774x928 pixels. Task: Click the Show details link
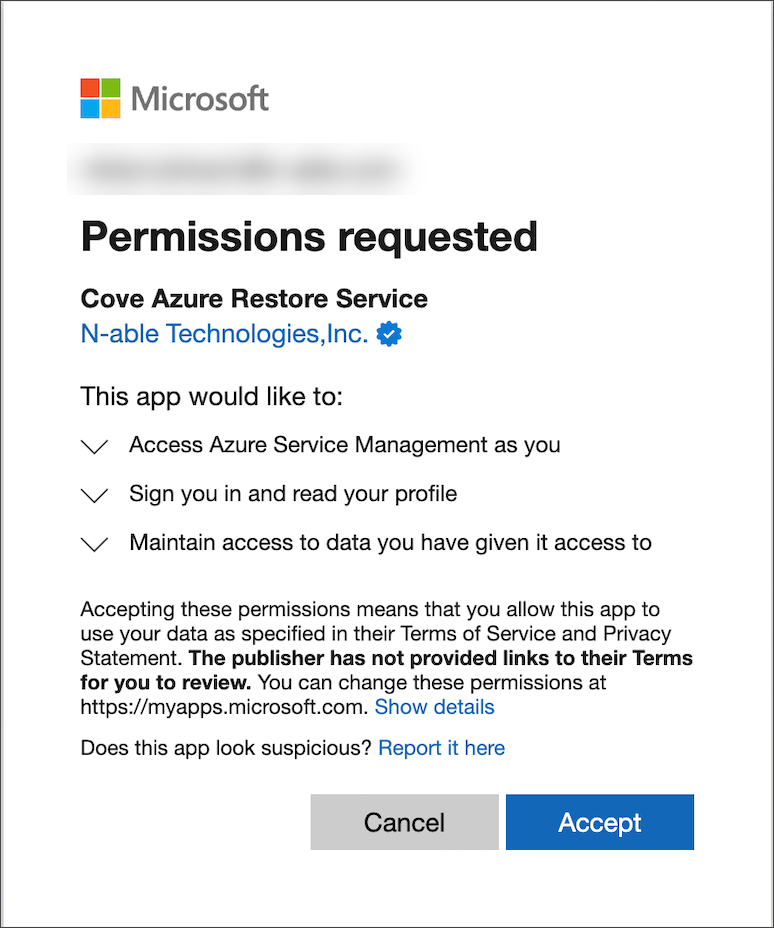pyautogui.click(x=434, y=707)
